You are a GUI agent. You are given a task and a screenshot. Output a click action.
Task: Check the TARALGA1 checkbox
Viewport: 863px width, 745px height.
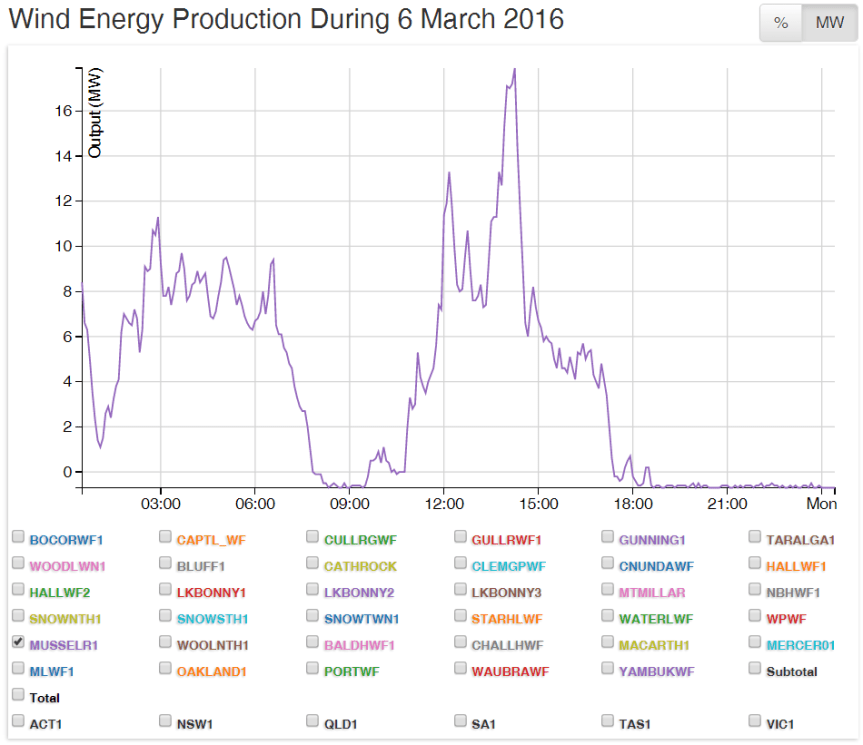click(x=756, y=537)
